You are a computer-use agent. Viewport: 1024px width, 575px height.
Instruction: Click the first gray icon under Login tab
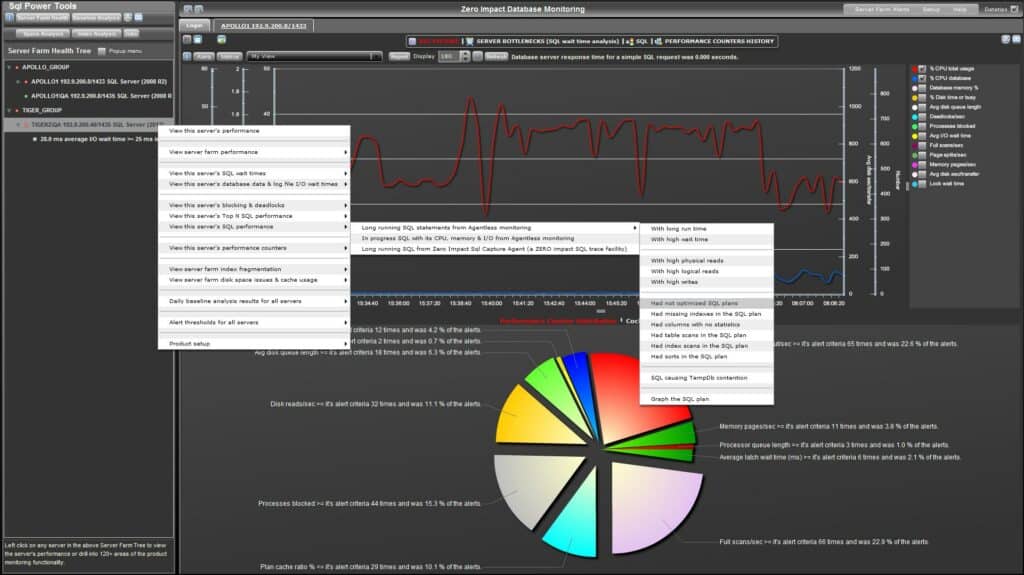[x=187, y=40]
